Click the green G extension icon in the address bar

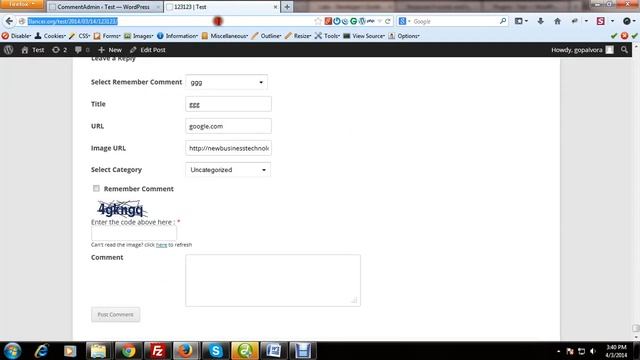pyautogui.click(x=353, y=21)
